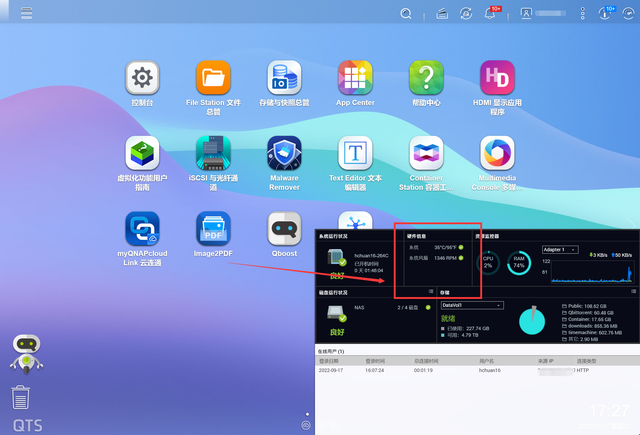Open the user account icon
This screenshot has height=435, width=640.
coord(526,13)
